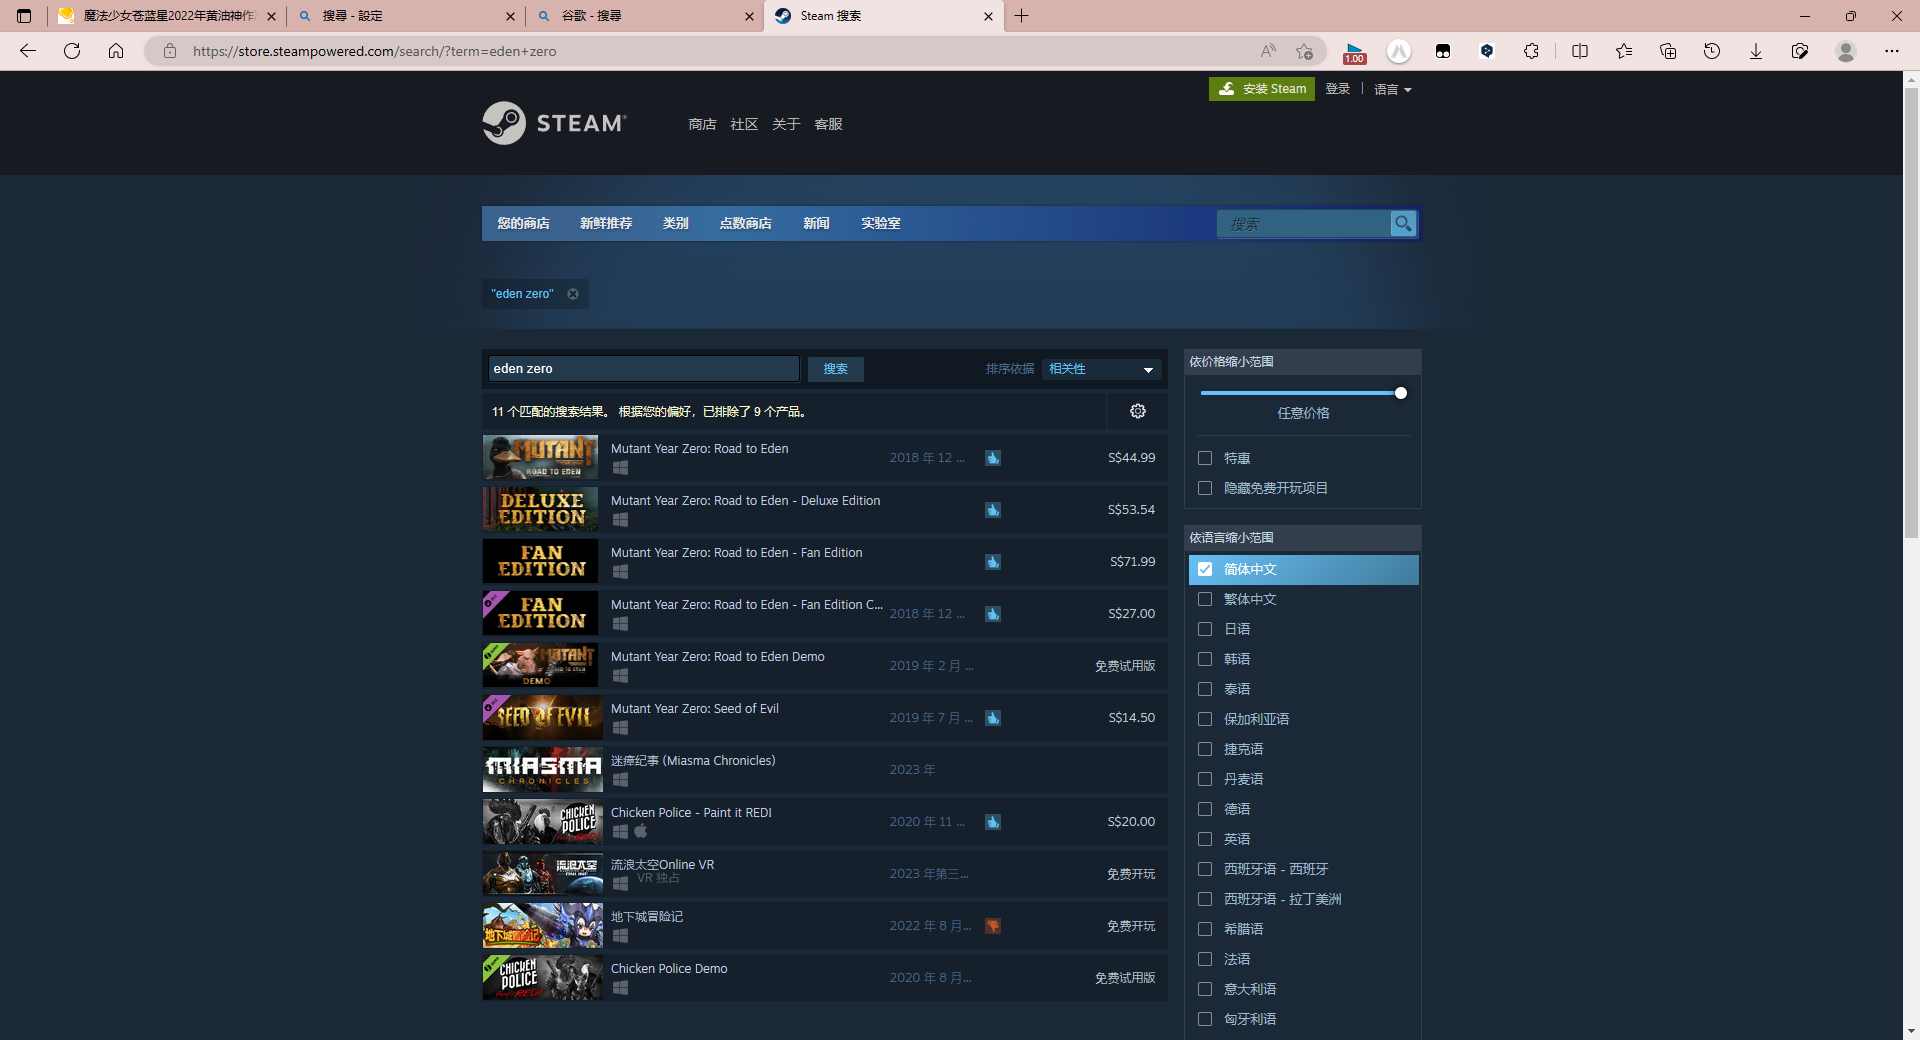Open the favorites list icon
The image size is (1920, 1040).
[x=1624, y=51]
